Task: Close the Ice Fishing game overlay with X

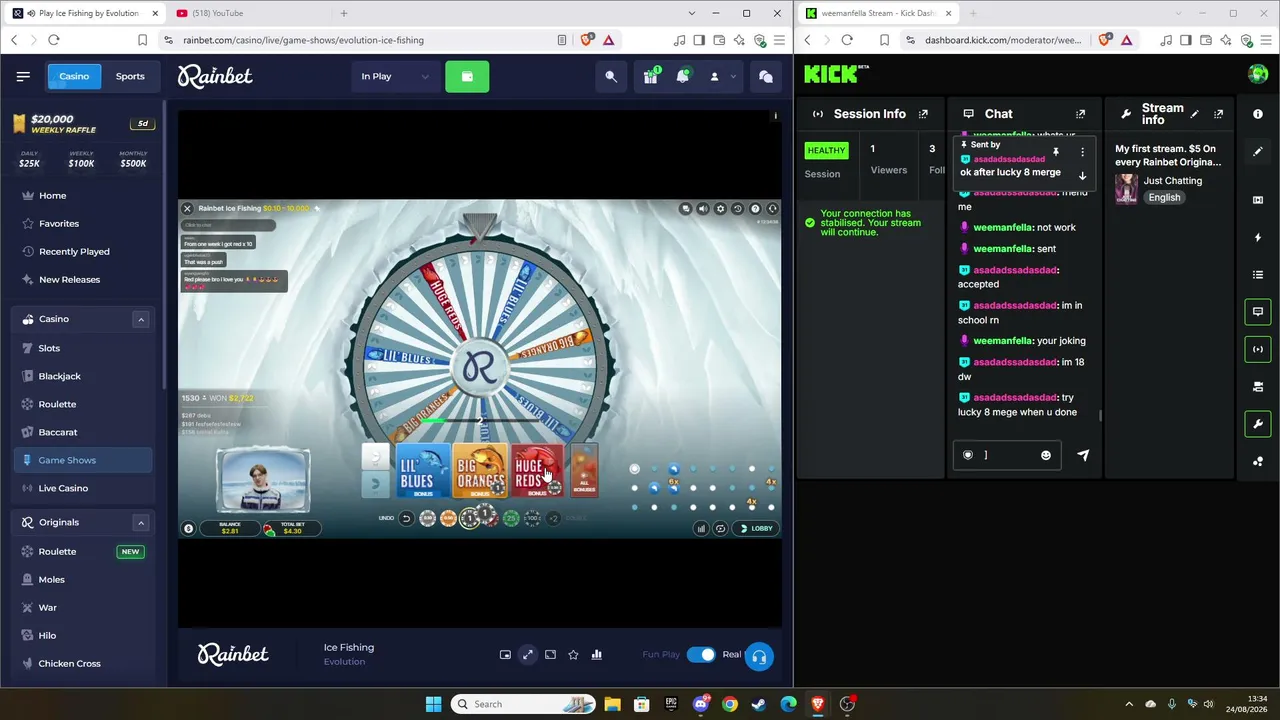Action: [x=187, y=208]
